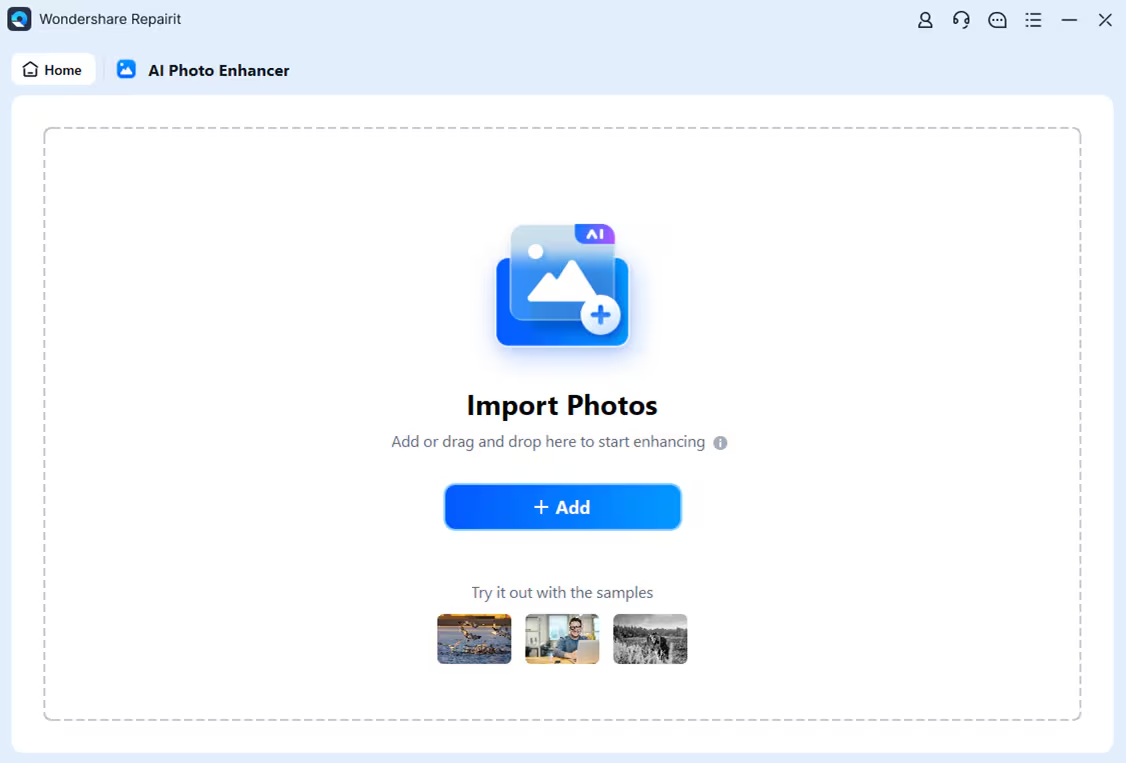Viewport: 1126px width, 763px height.
Task: Click the AI badge on import icon
Action: (595, 234)
